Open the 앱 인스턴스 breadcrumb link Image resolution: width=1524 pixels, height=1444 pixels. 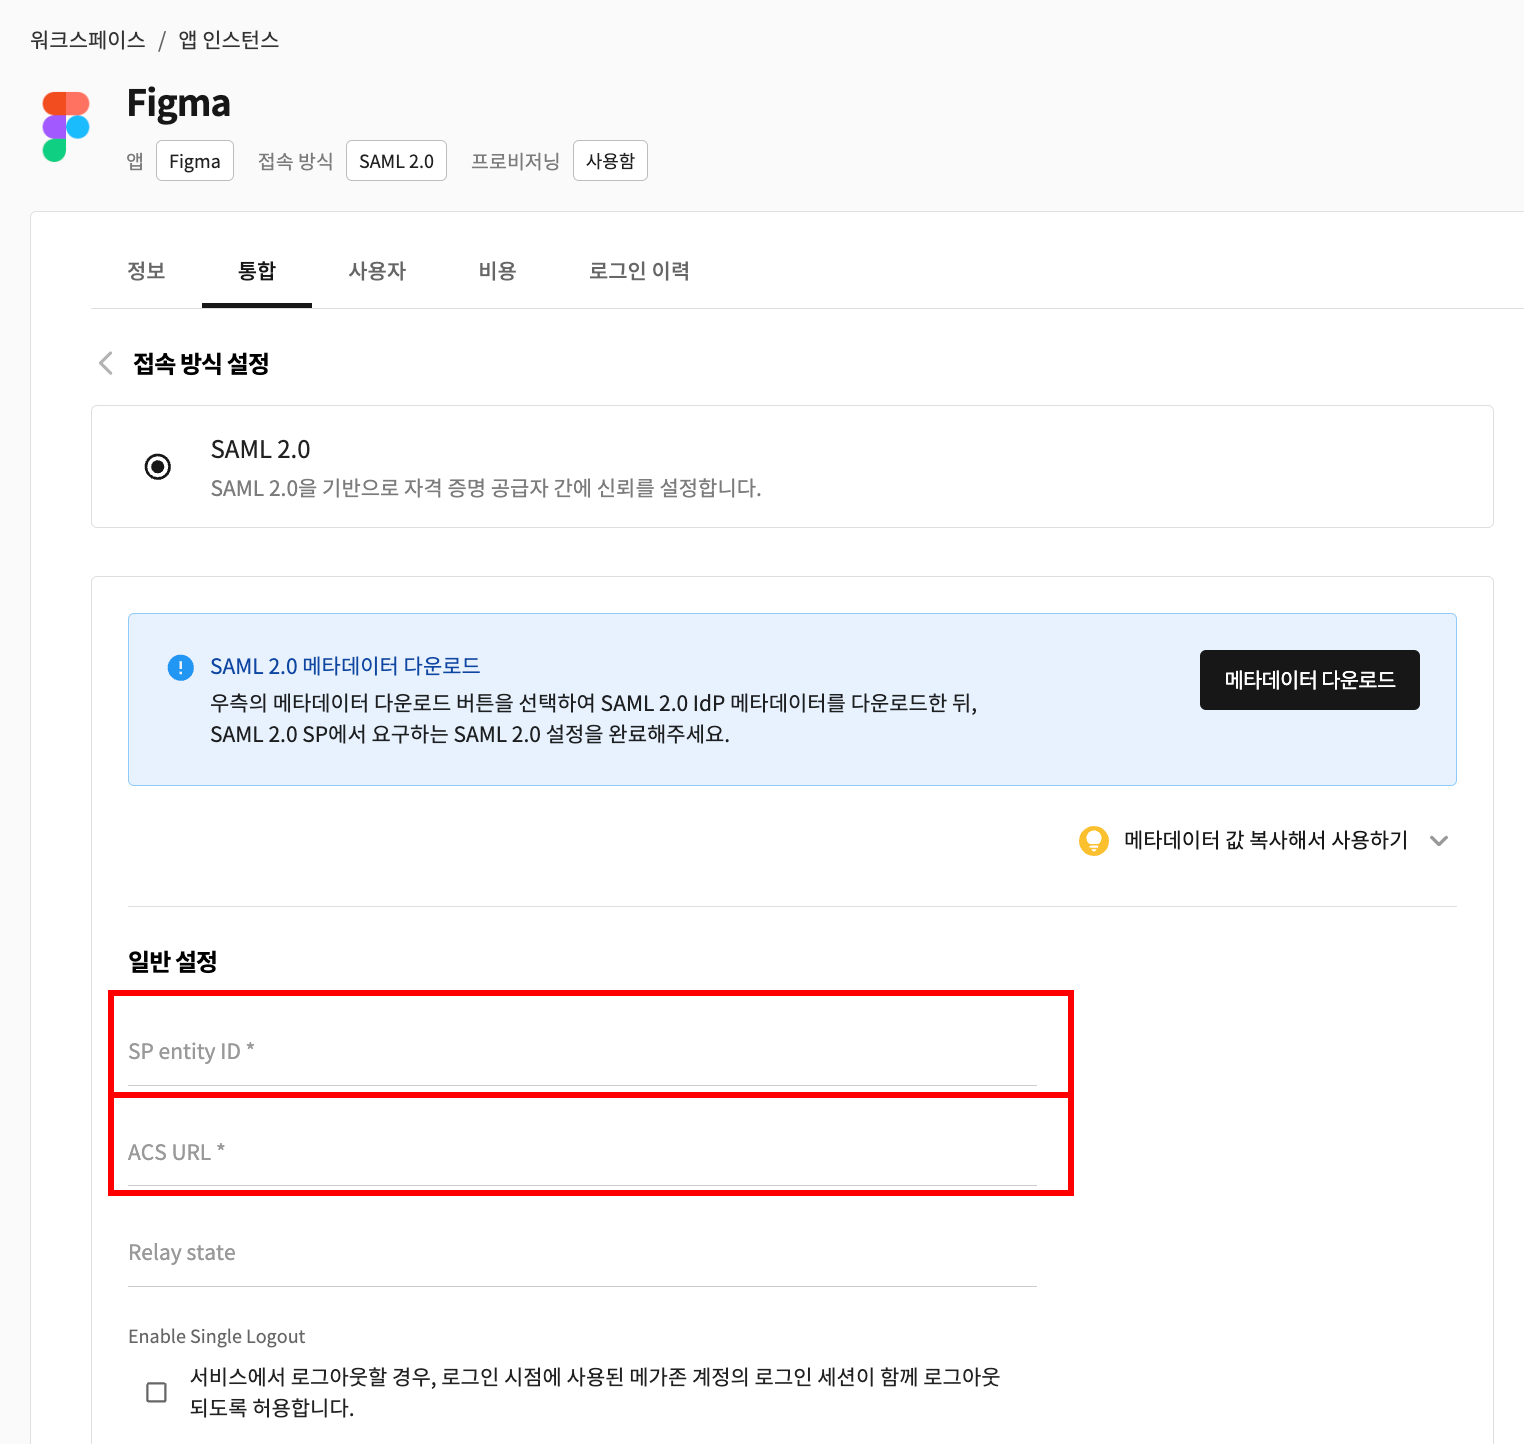(x=229, y=40)
